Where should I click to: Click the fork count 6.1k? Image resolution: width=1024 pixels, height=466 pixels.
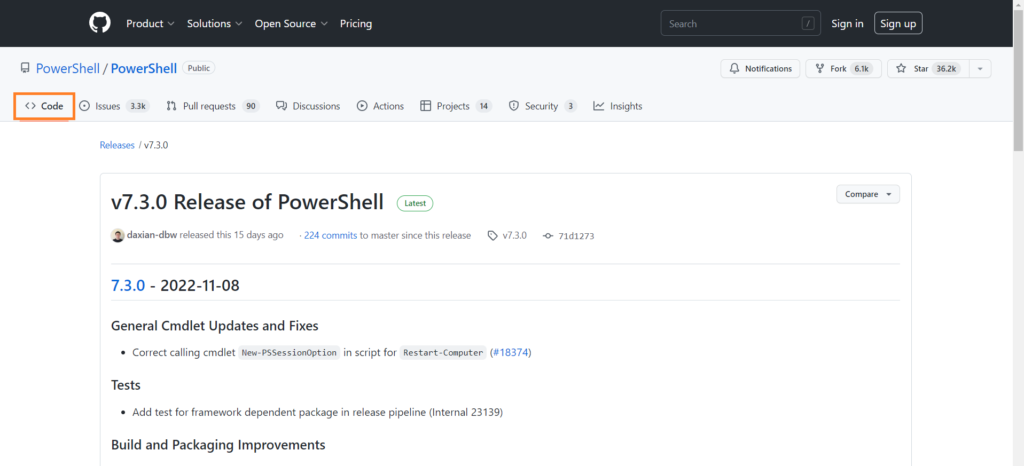tap(861, 69)
